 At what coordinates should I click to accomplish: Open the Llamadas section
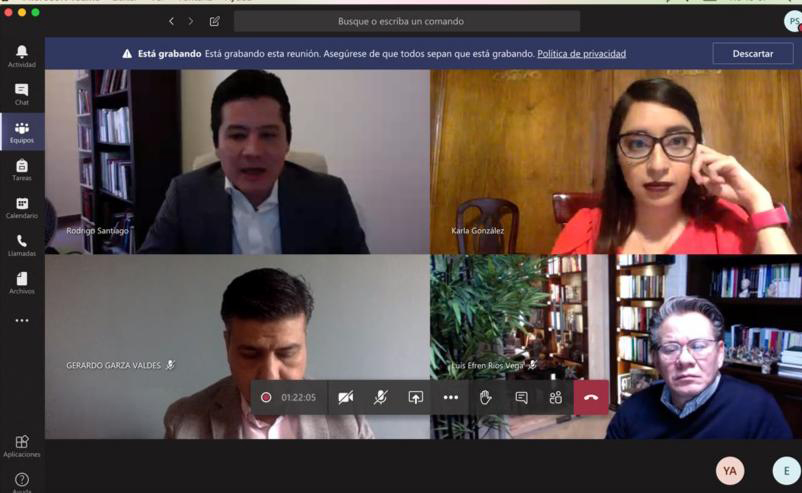click(21, 246)
